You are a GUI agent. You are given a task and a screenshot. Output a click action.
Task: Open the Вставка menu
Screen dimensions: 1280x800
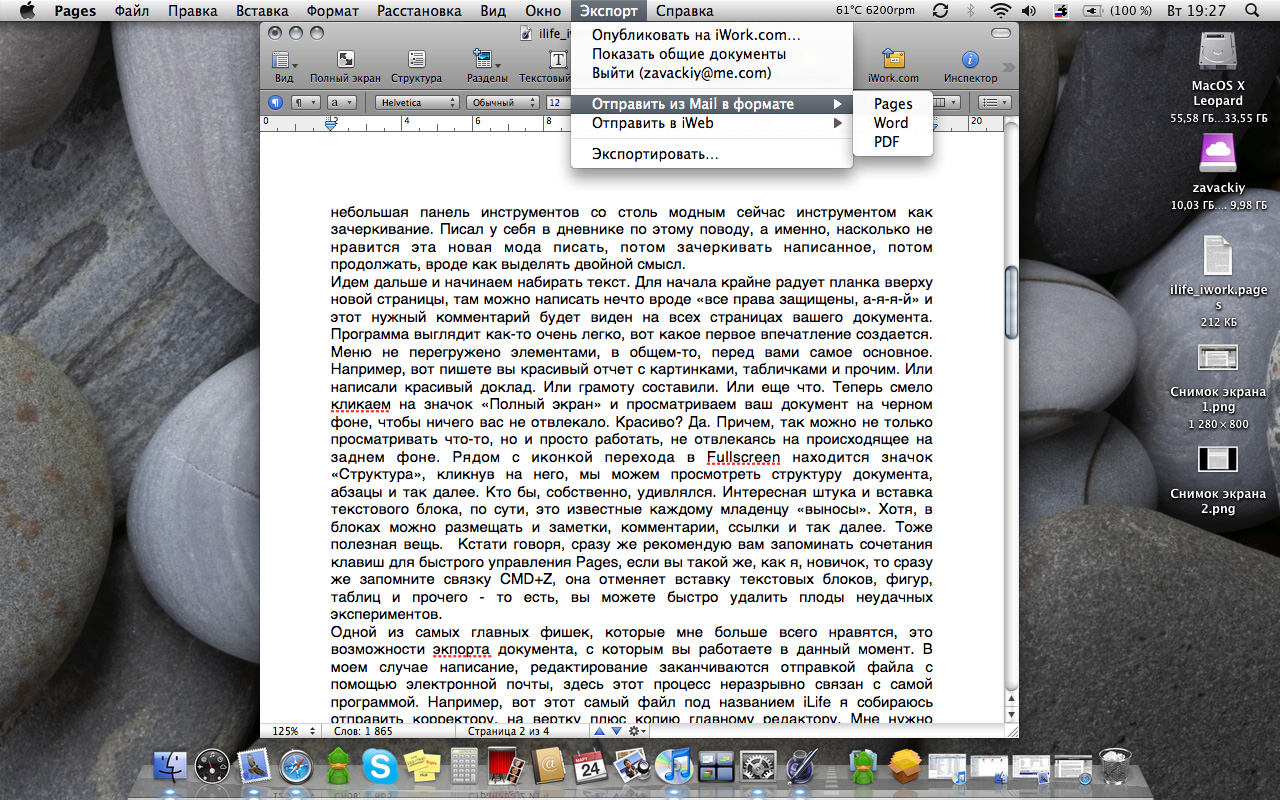261,11
